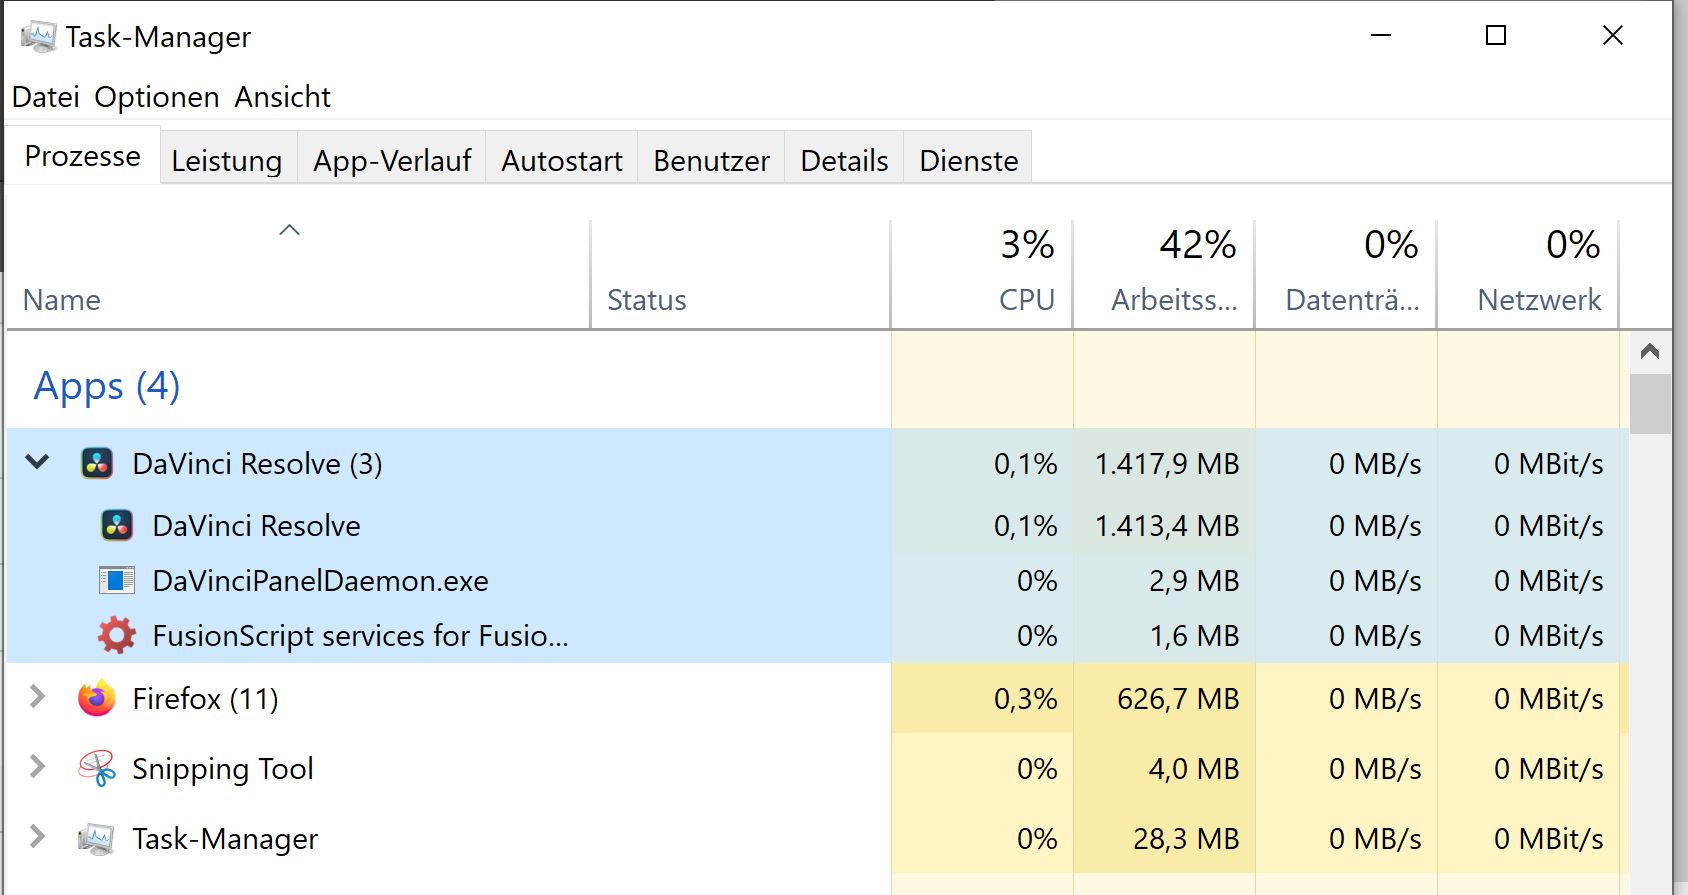Image resolution: width=1688 pixels, height=895 pixels.
Task: Click the 4,0 MB Snipping Tool memory
Action: tap(1194, 769)
